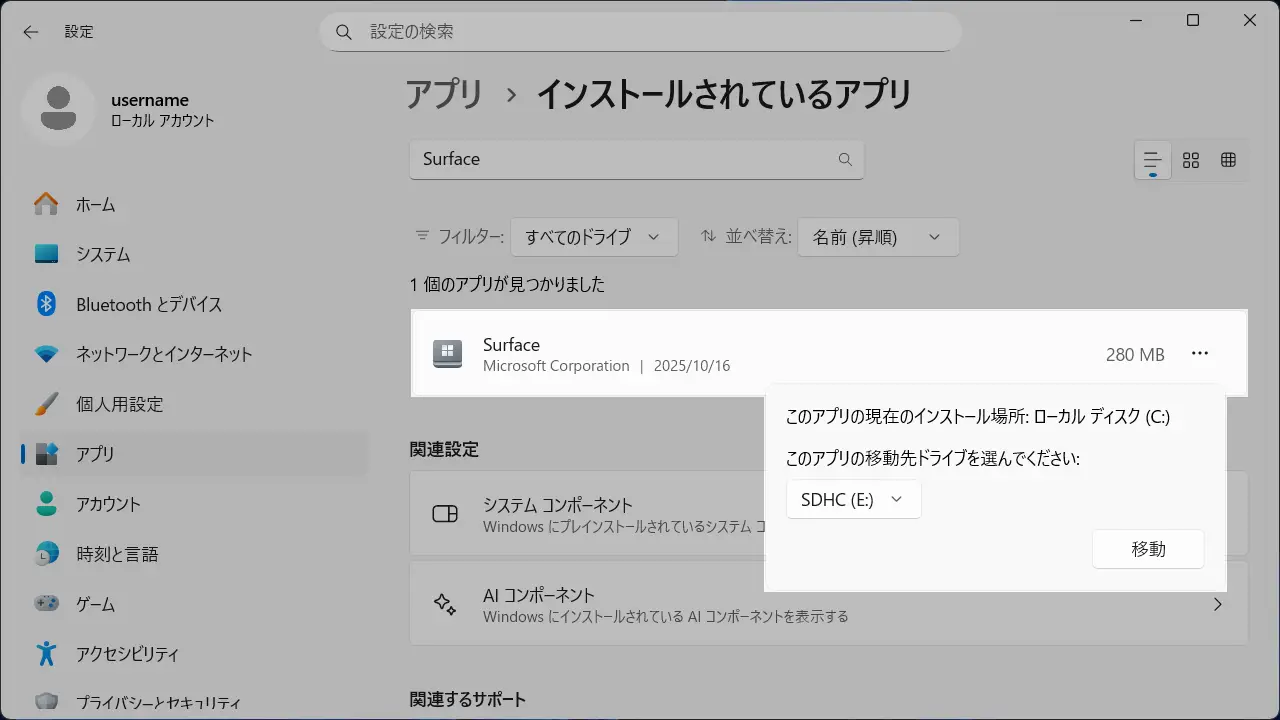
Task: Switch to table view layout icon
Action: pyautogui.click(x=1229, y=160)
